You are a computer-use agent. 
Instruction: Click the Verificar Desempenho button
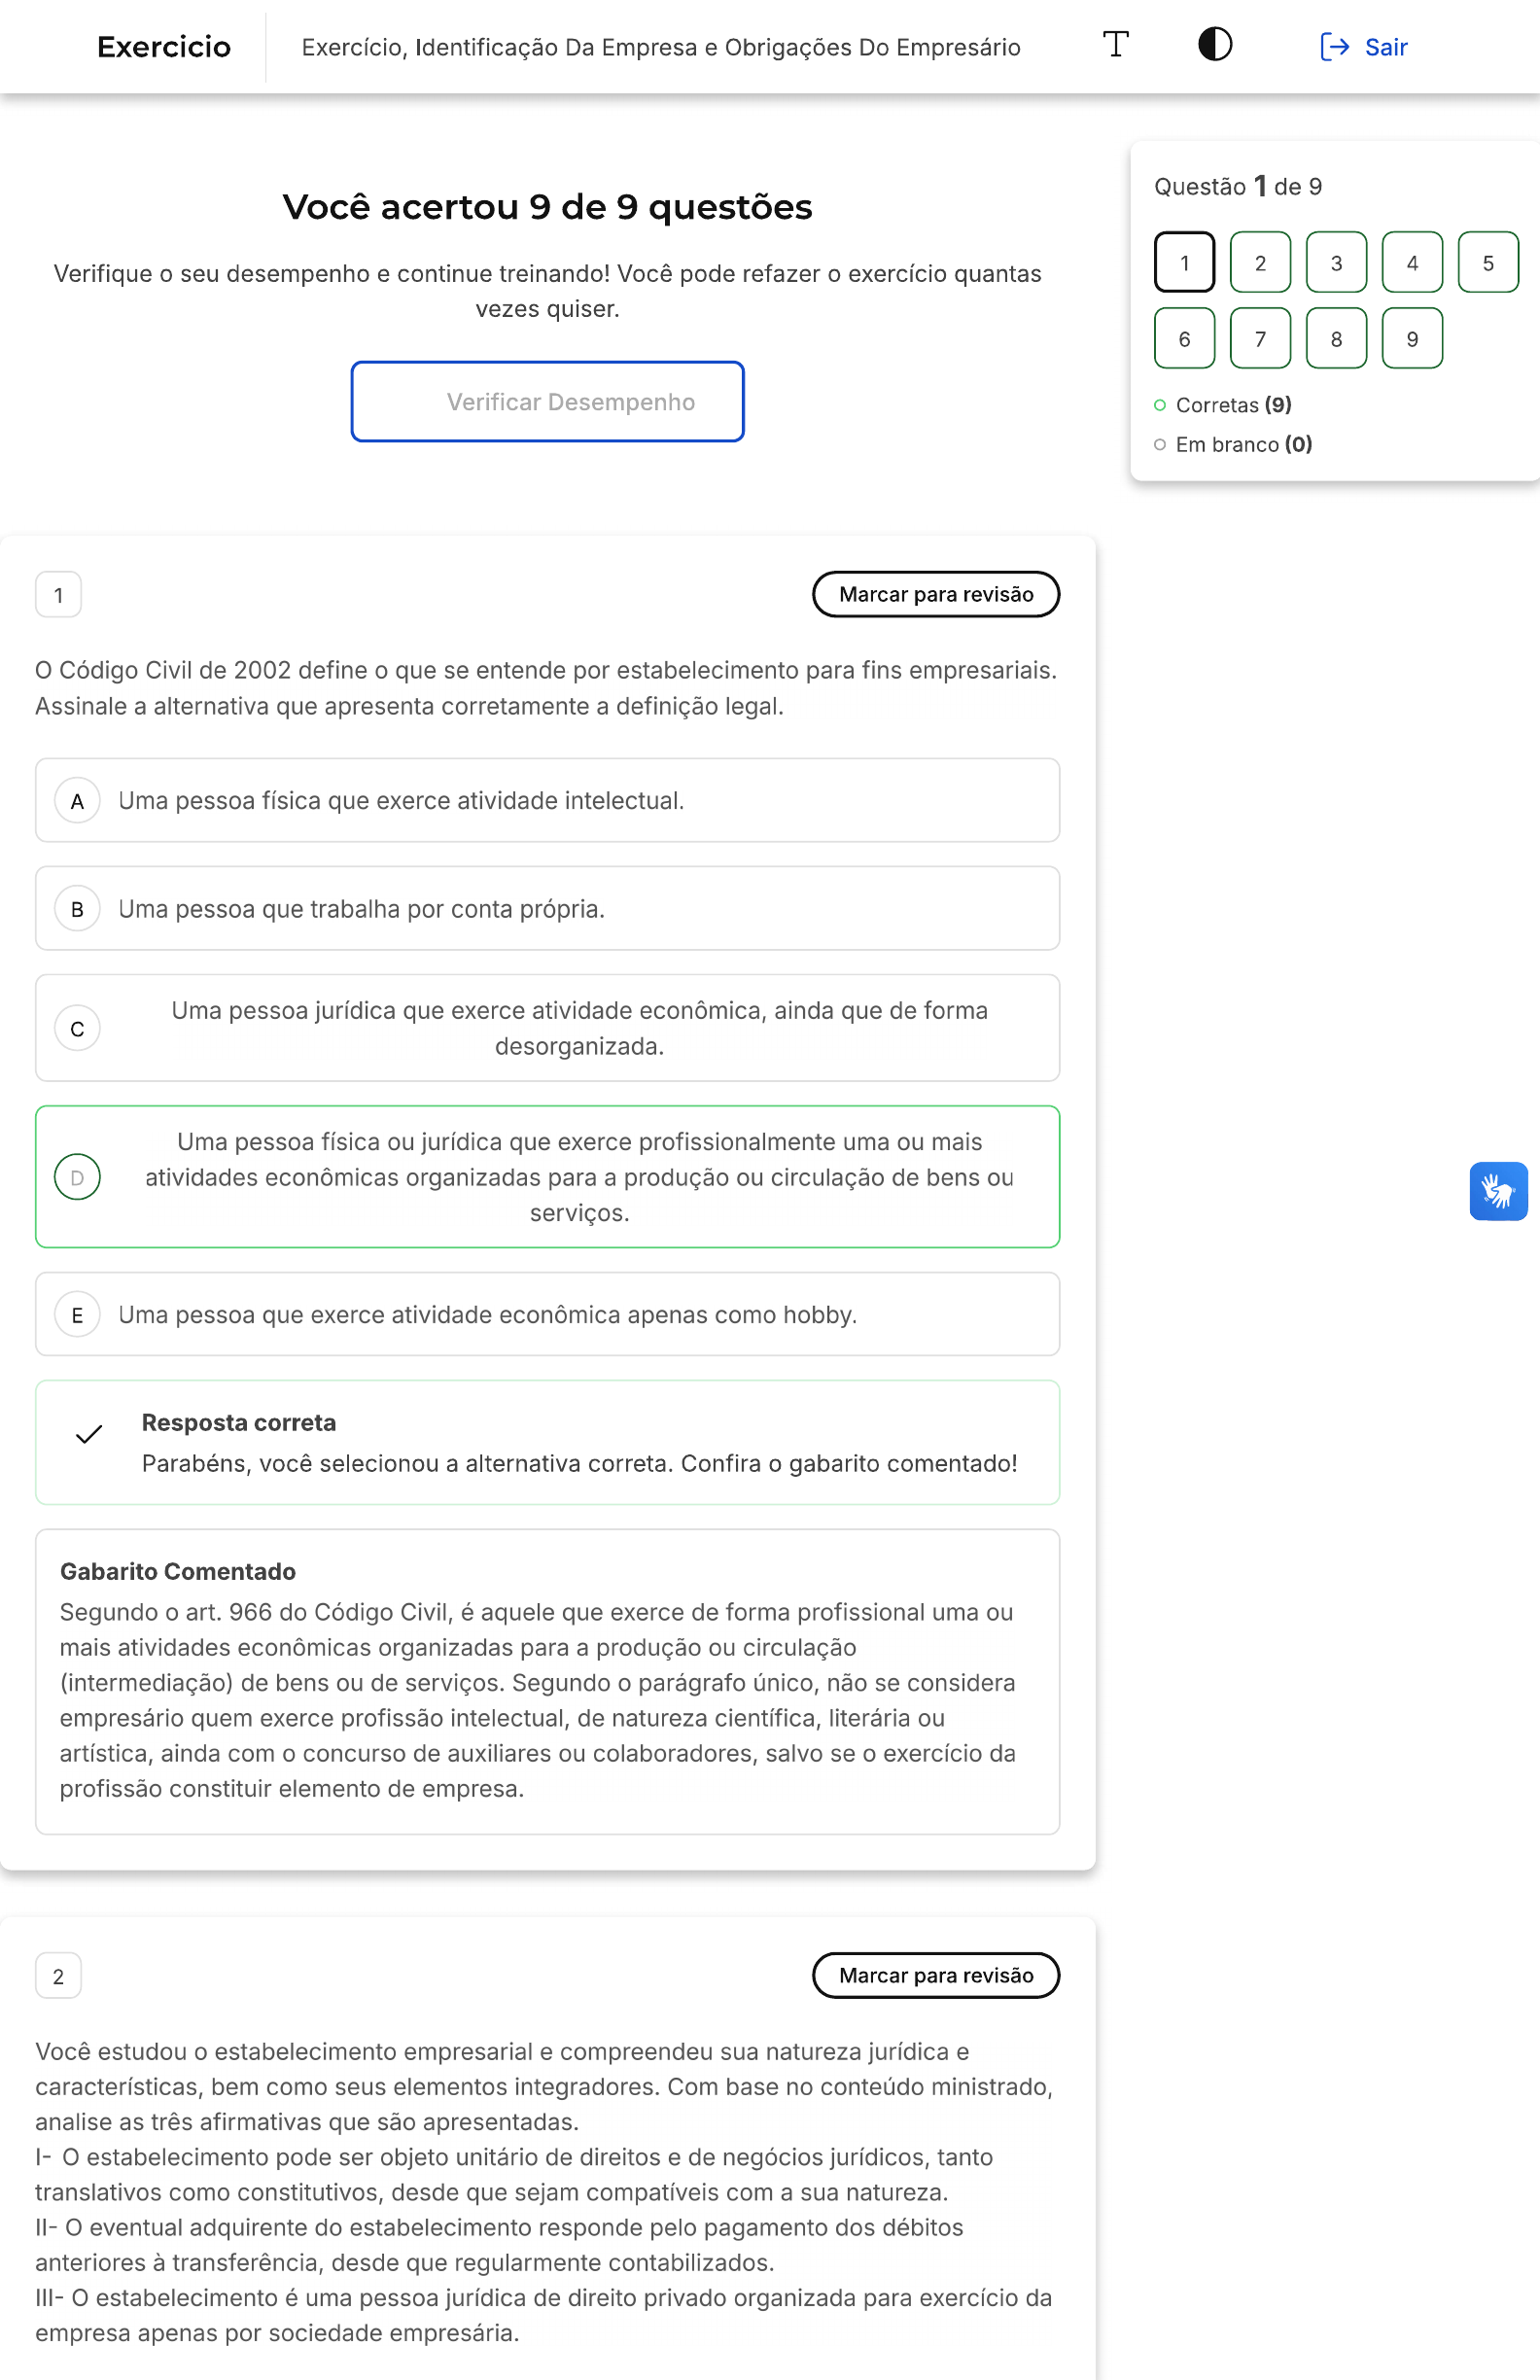pyautogui.click(x=547, y=401)
